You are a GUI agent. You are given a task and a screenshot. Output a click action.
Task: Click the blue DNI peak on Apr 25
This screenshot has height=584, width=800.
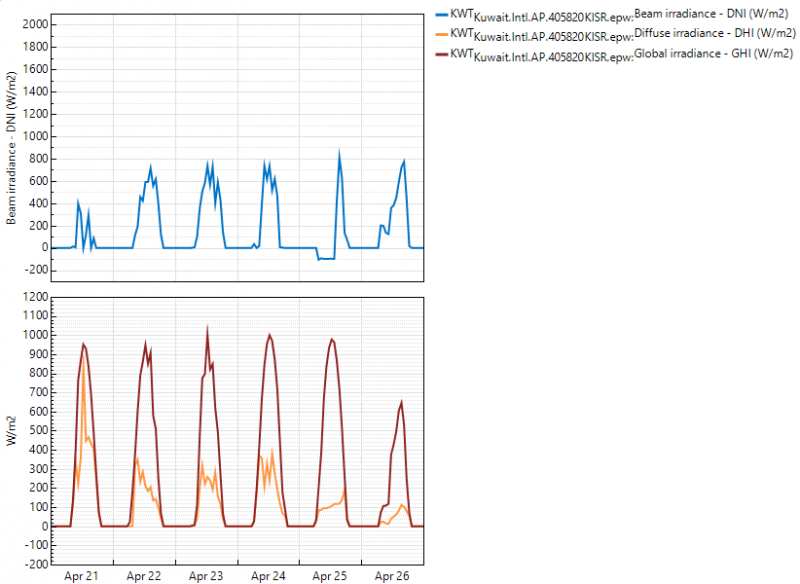click(339, 153)
